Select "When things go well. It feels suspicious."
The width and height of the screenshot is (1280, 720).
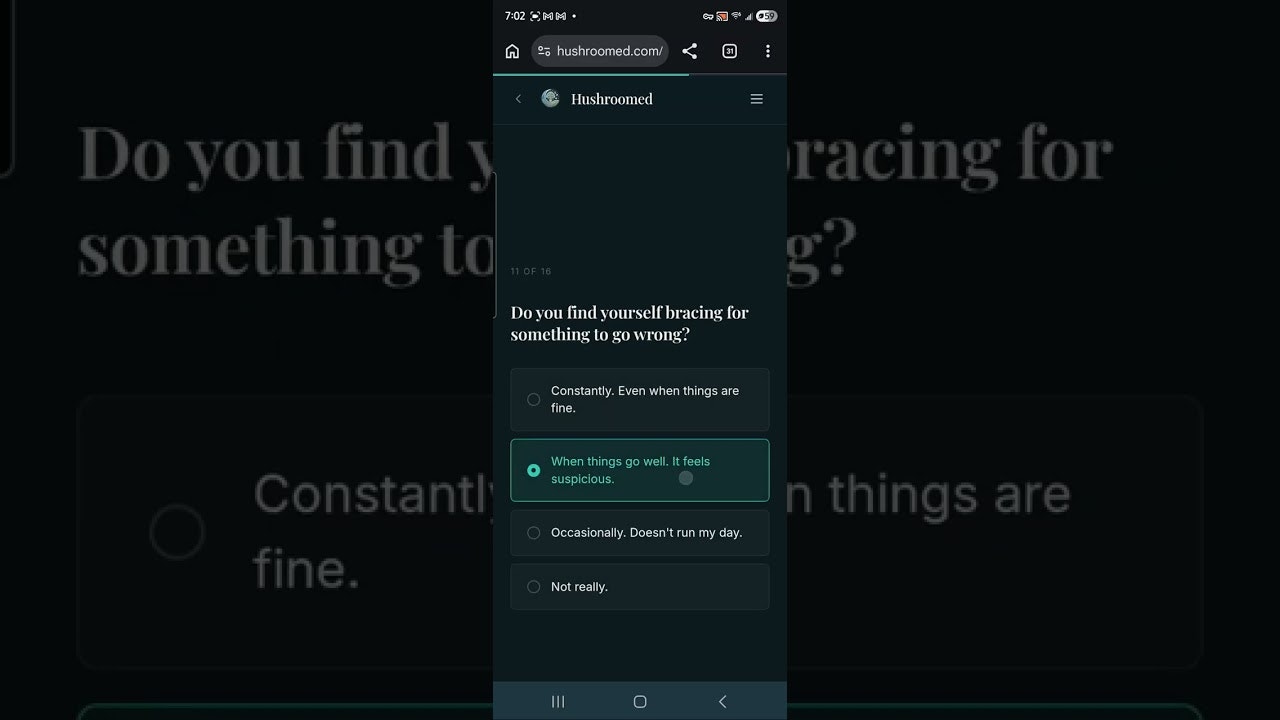tap(640, 470)
